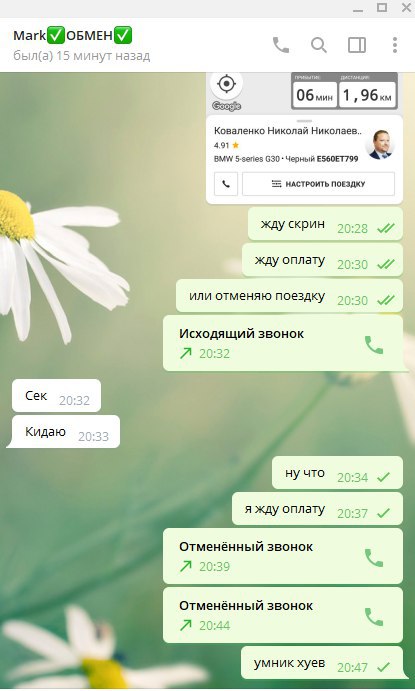Image resolution: width=415 pixels, height=691 pixels.
Task: Click the incoming message 'Сек'
Action: [56, 396]
